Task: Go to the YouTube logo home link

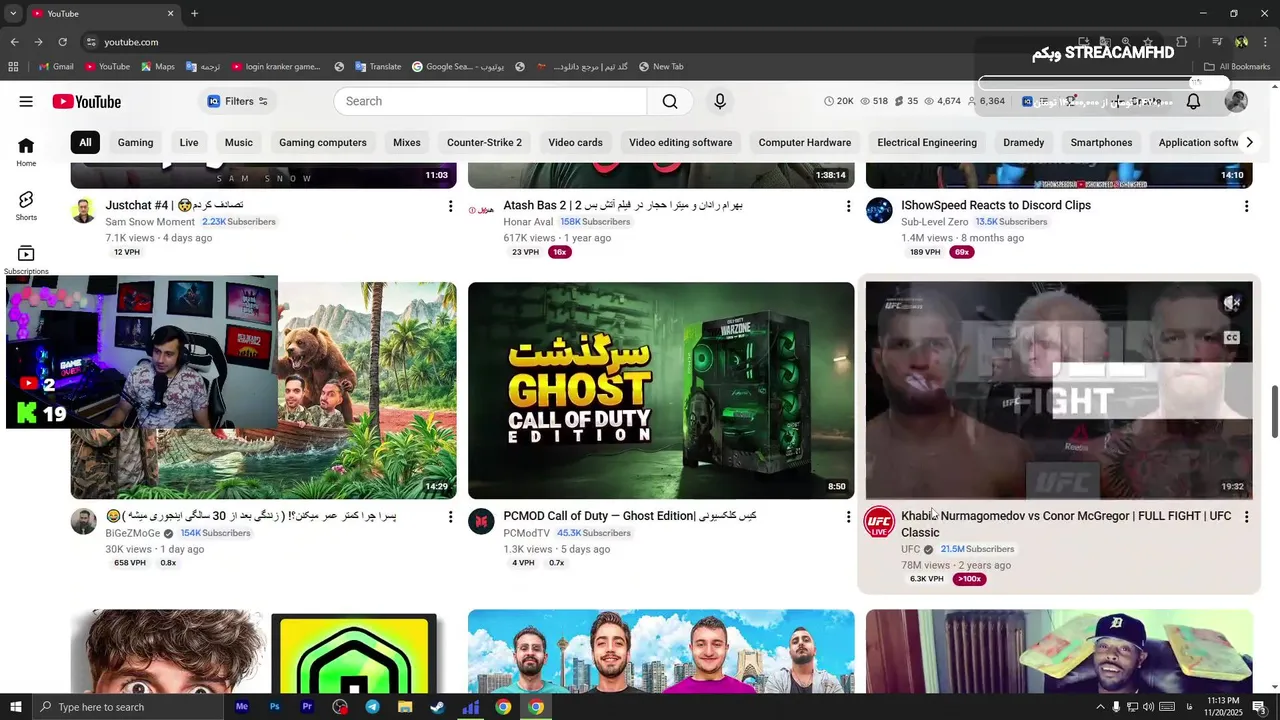Action: (x=87, y=101)
